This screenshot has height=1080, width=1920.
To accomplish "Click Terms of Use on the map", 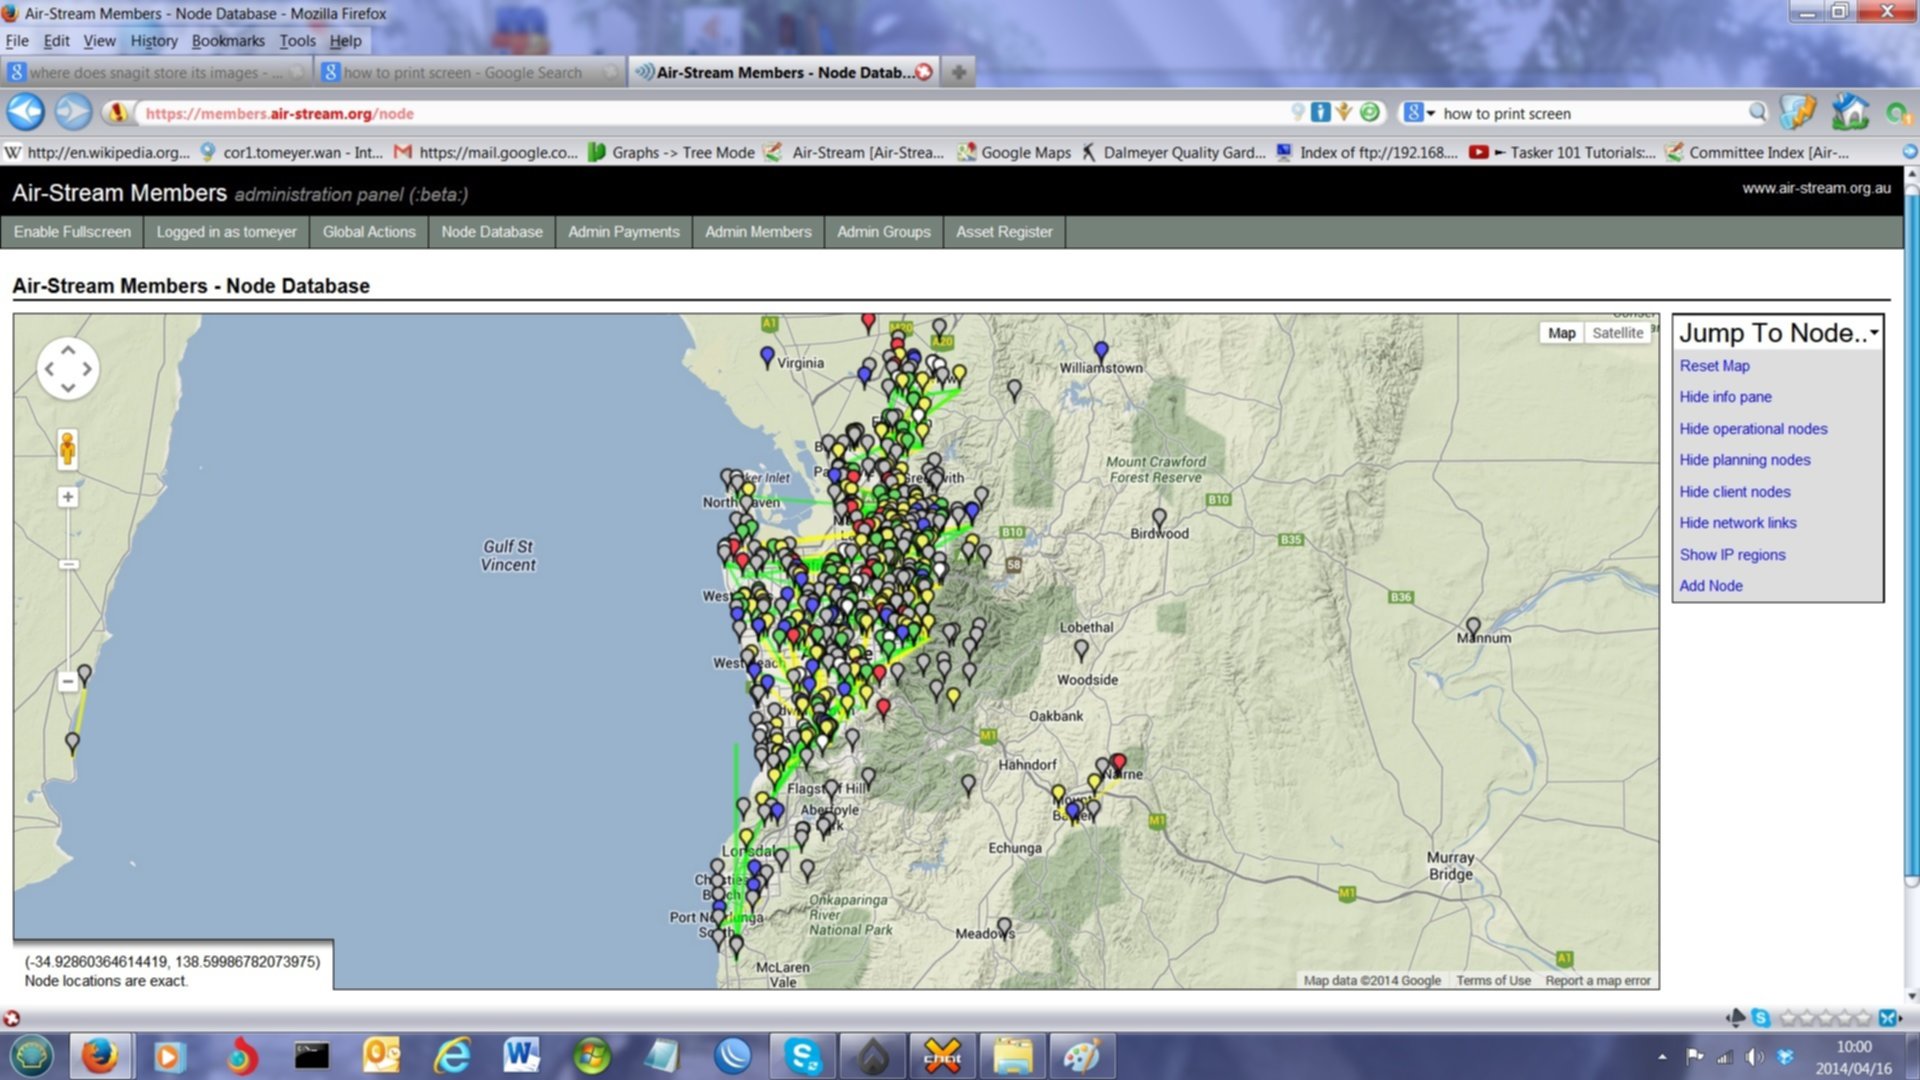I will [x=1493, y=981].
